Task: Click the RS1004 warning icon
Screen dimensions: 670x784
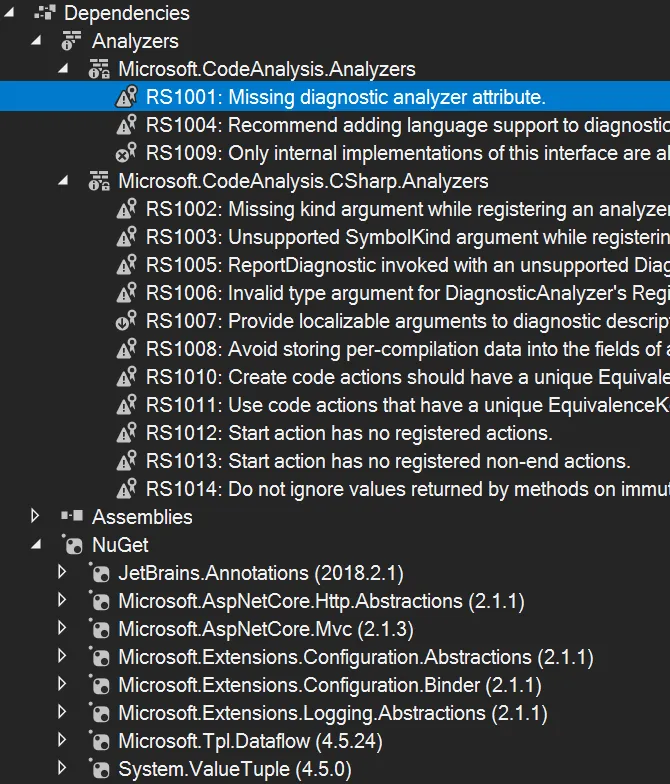Action: (x=125, y=125)
